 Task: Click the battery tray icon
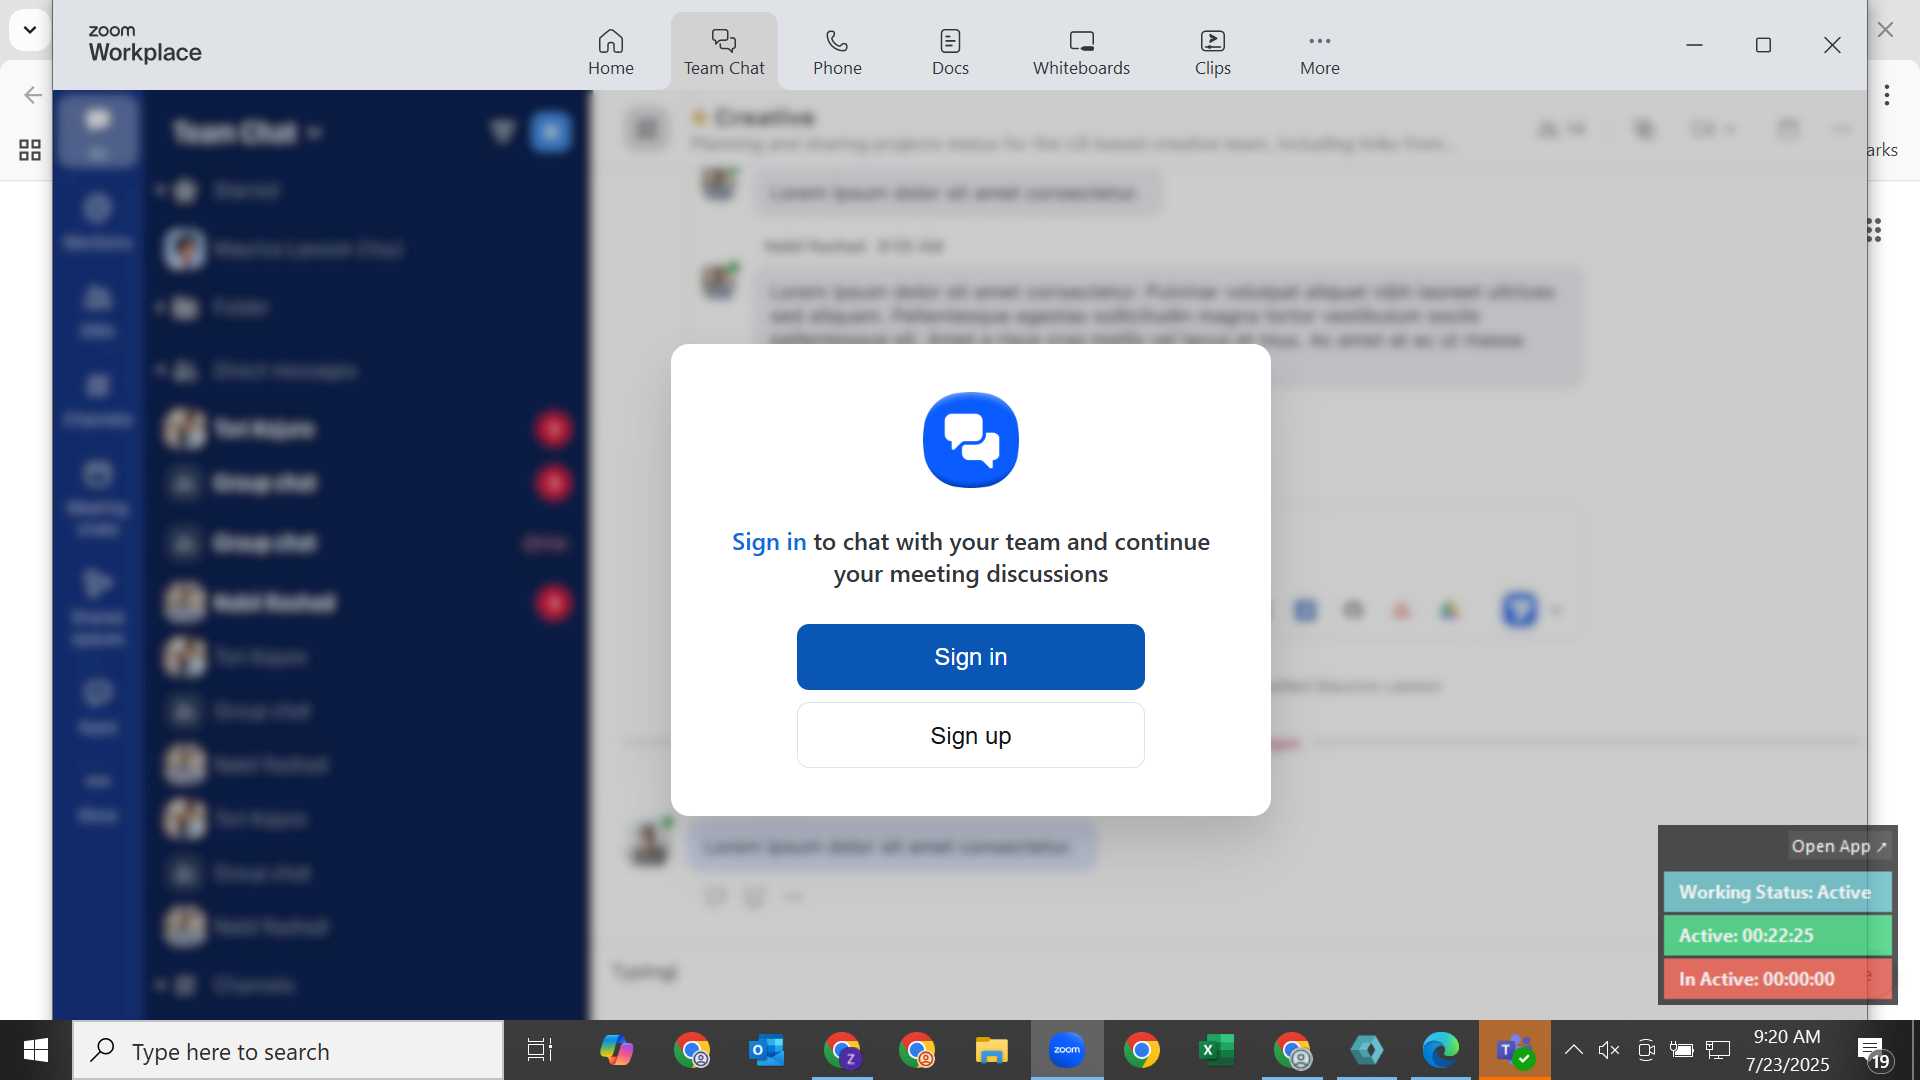point(1682,1050)
